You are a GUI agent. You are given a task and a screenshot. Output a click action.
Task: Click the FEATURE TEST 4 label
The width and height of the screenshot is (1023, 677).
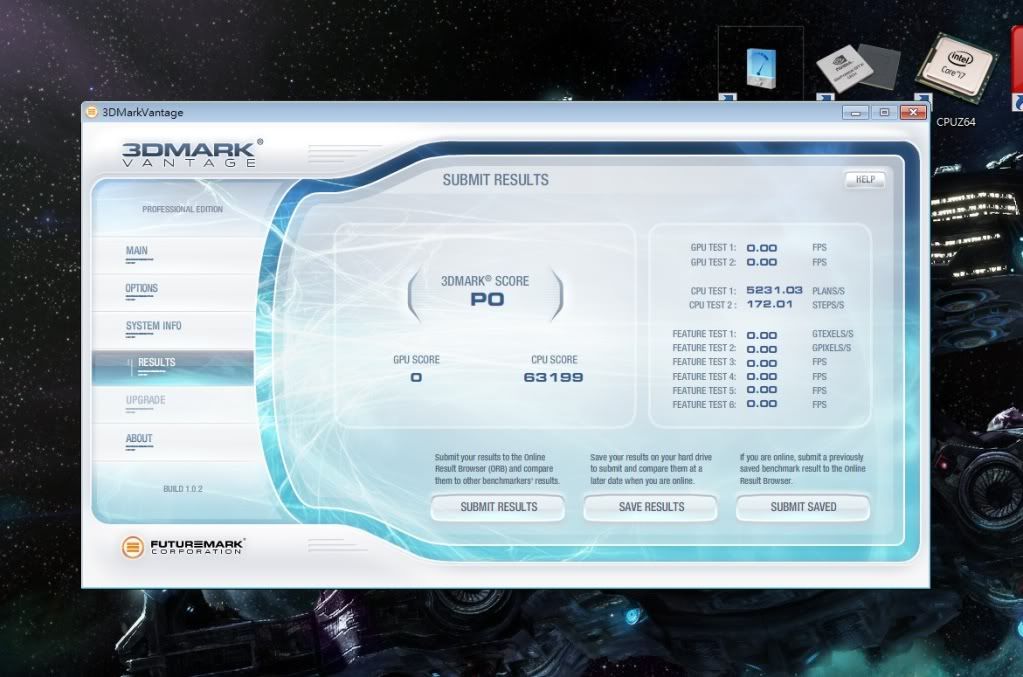704,377
